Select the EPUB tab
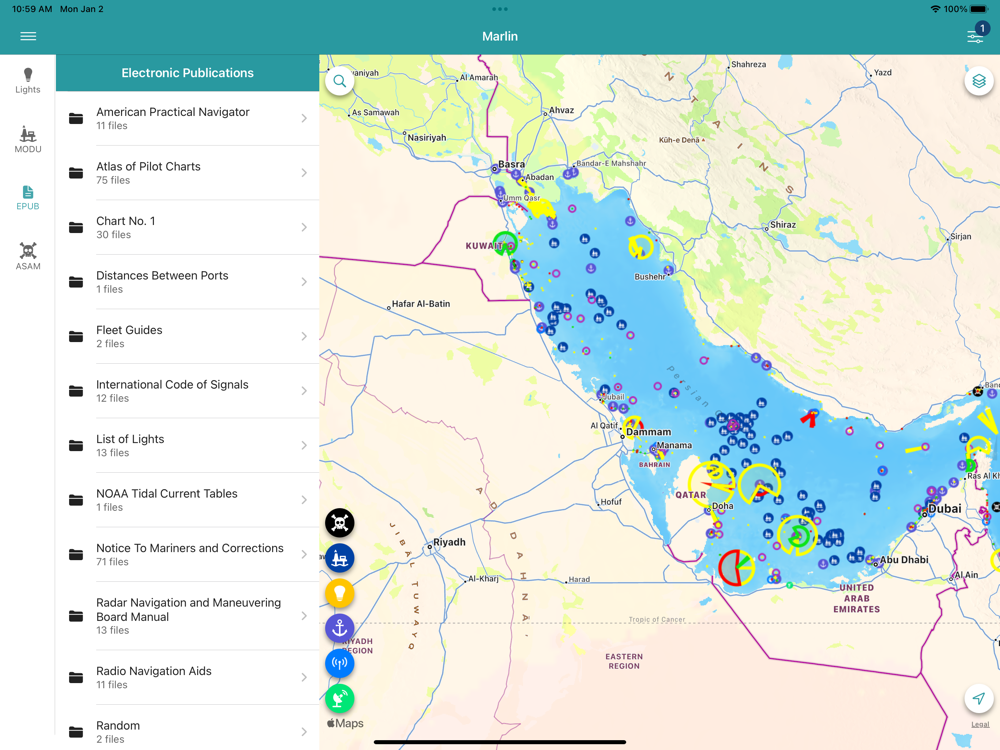 28,198
